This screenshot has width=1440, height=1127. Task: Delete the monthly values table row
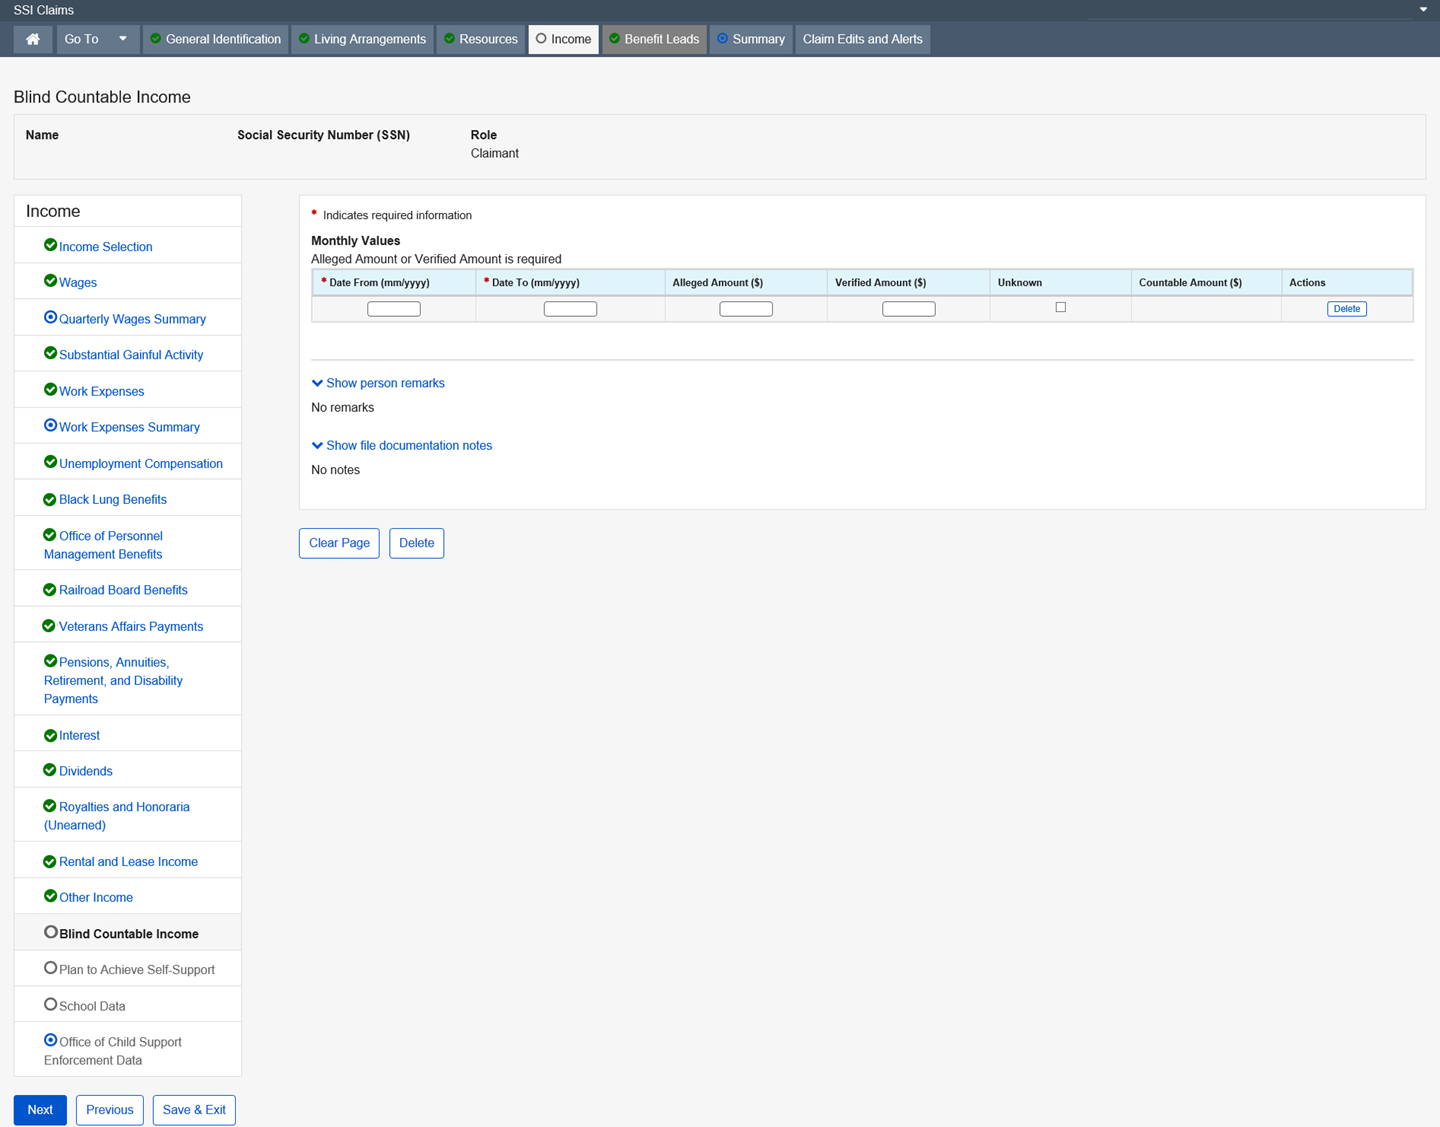point(1346,309)
